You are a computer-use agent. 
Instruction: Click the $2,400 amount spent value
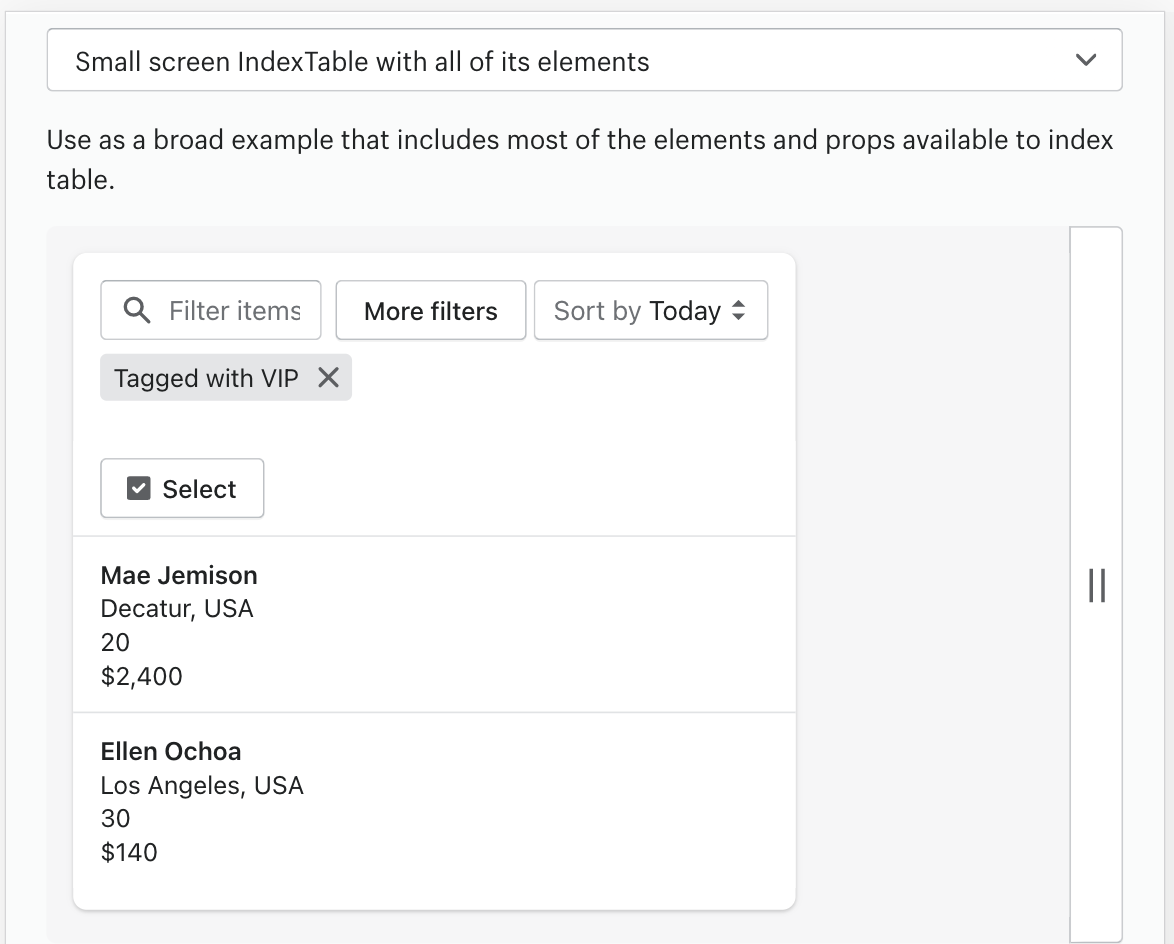point(141,676)
